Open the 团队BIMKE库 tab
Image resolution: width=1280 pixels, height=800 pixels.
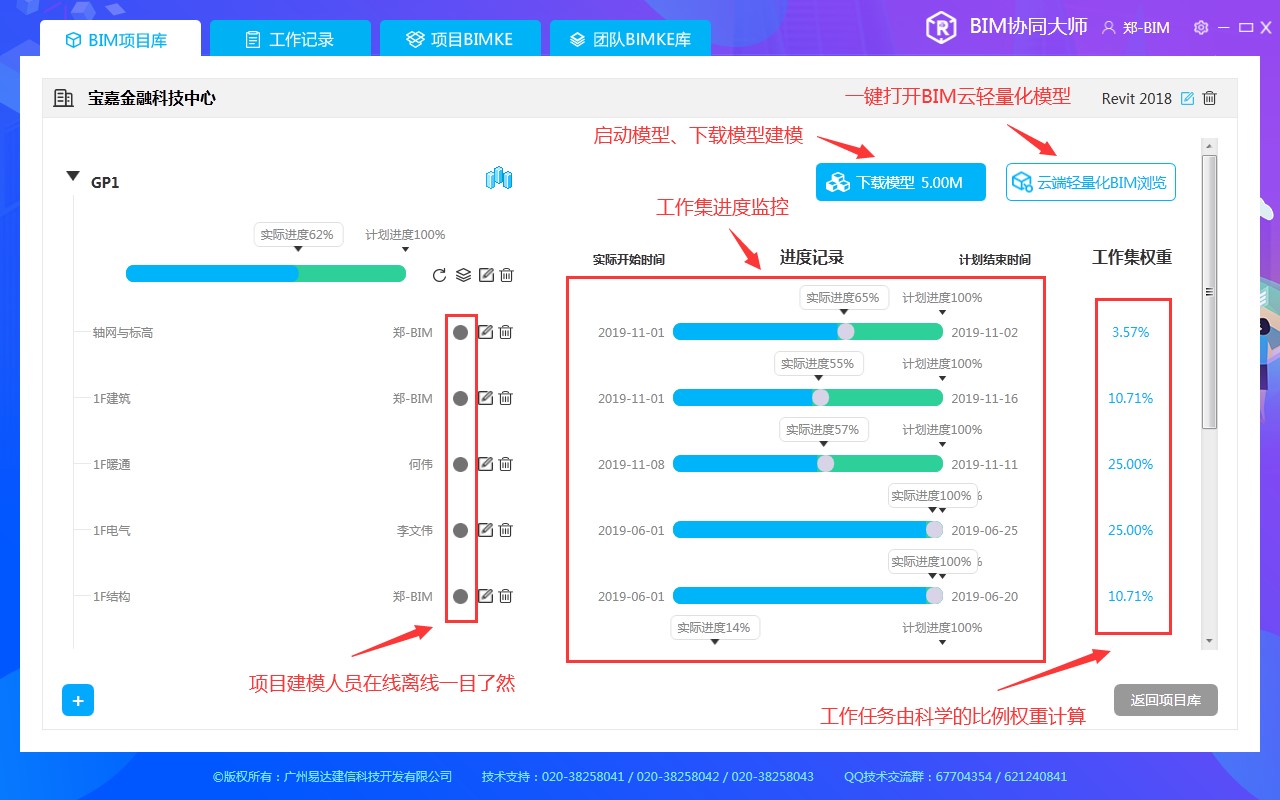630,38
